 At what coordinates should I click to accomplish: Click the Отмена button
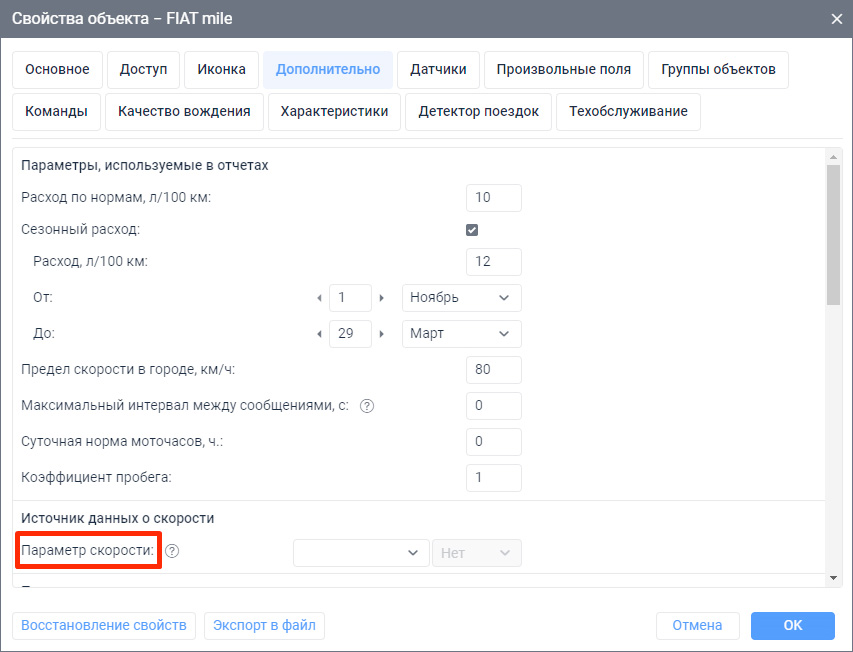tap(697, 625)
